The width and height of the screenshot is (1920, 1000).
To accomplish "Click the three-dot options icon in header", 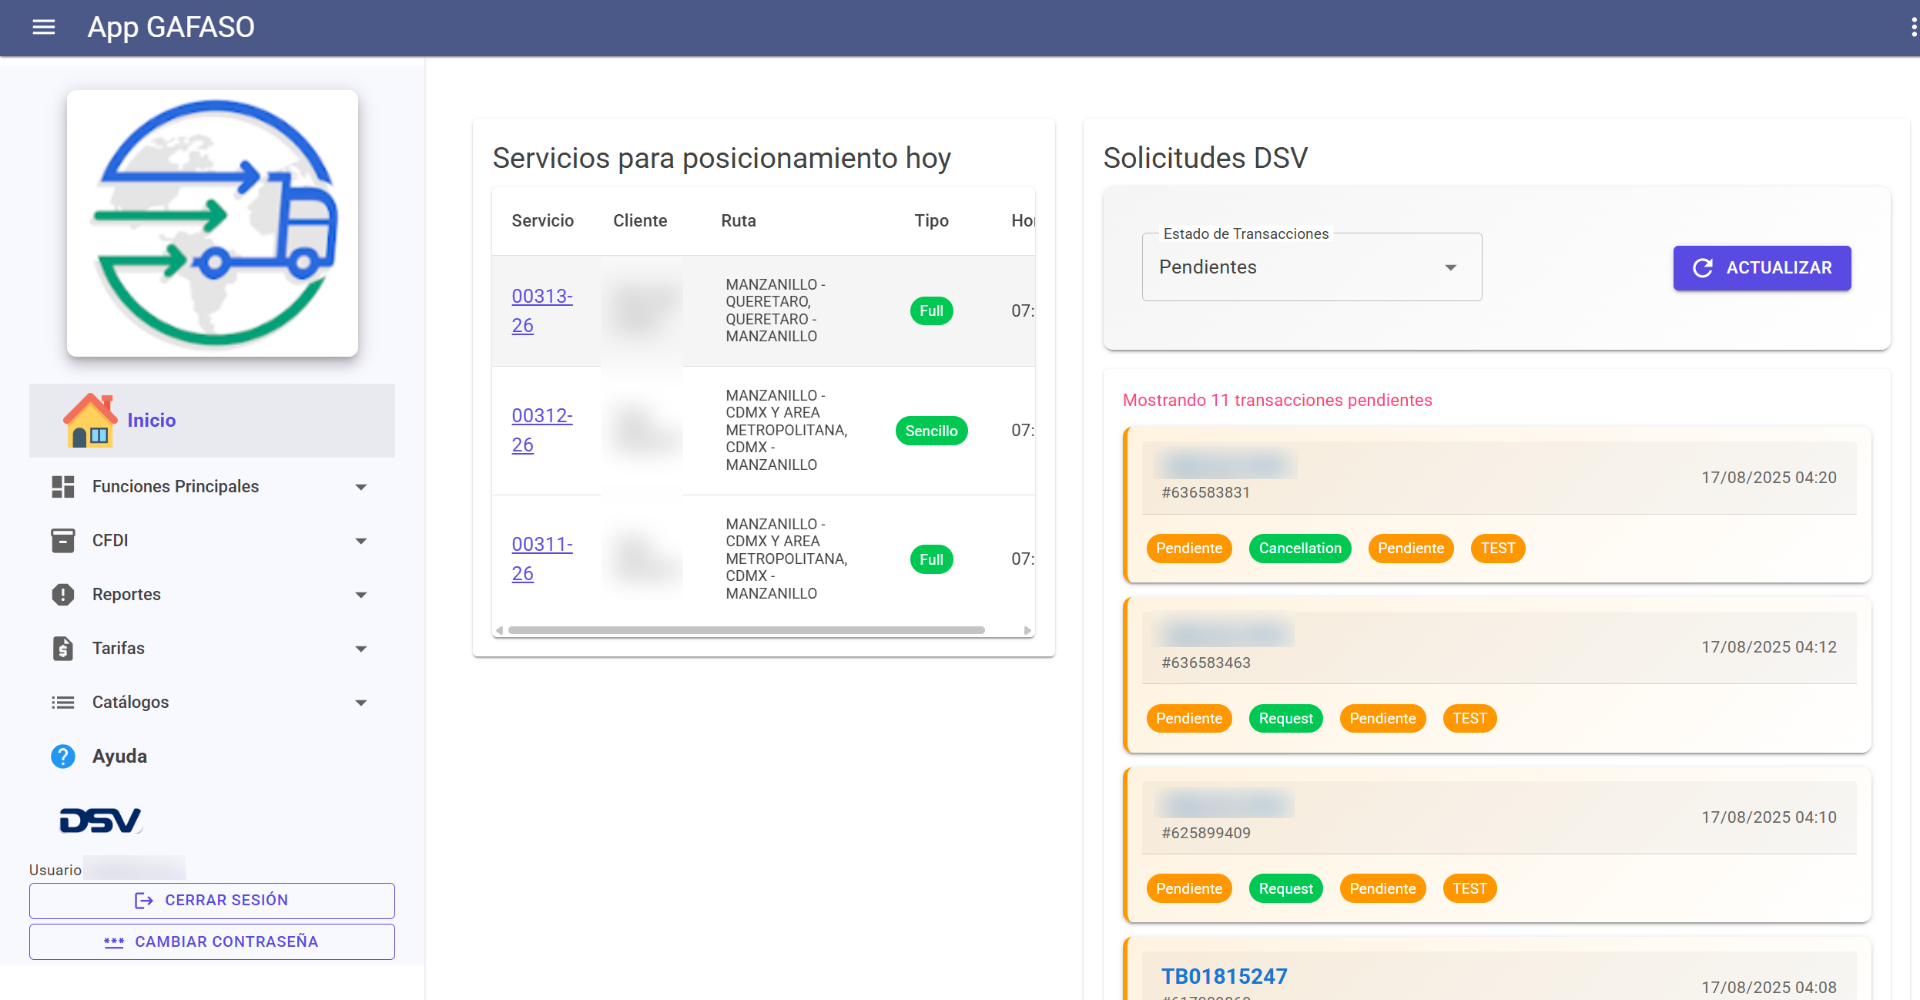I will point(1913,27).
